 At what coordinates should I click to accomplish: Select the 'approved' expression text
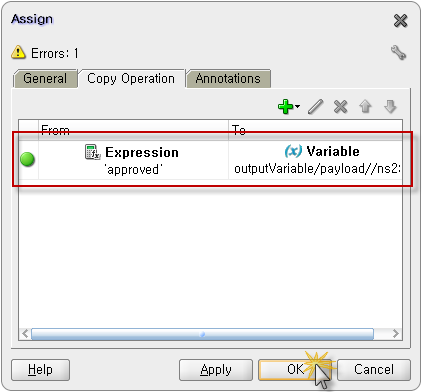tap(133, 170)
